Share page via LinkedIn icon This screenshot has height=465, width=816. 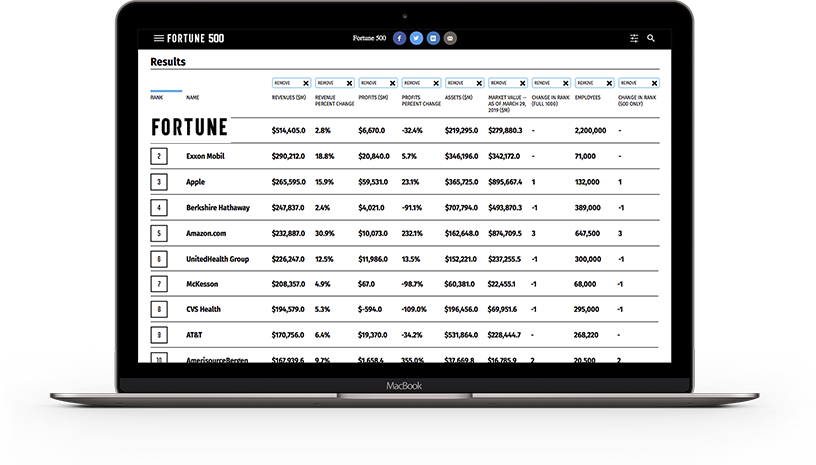point(433,39)
